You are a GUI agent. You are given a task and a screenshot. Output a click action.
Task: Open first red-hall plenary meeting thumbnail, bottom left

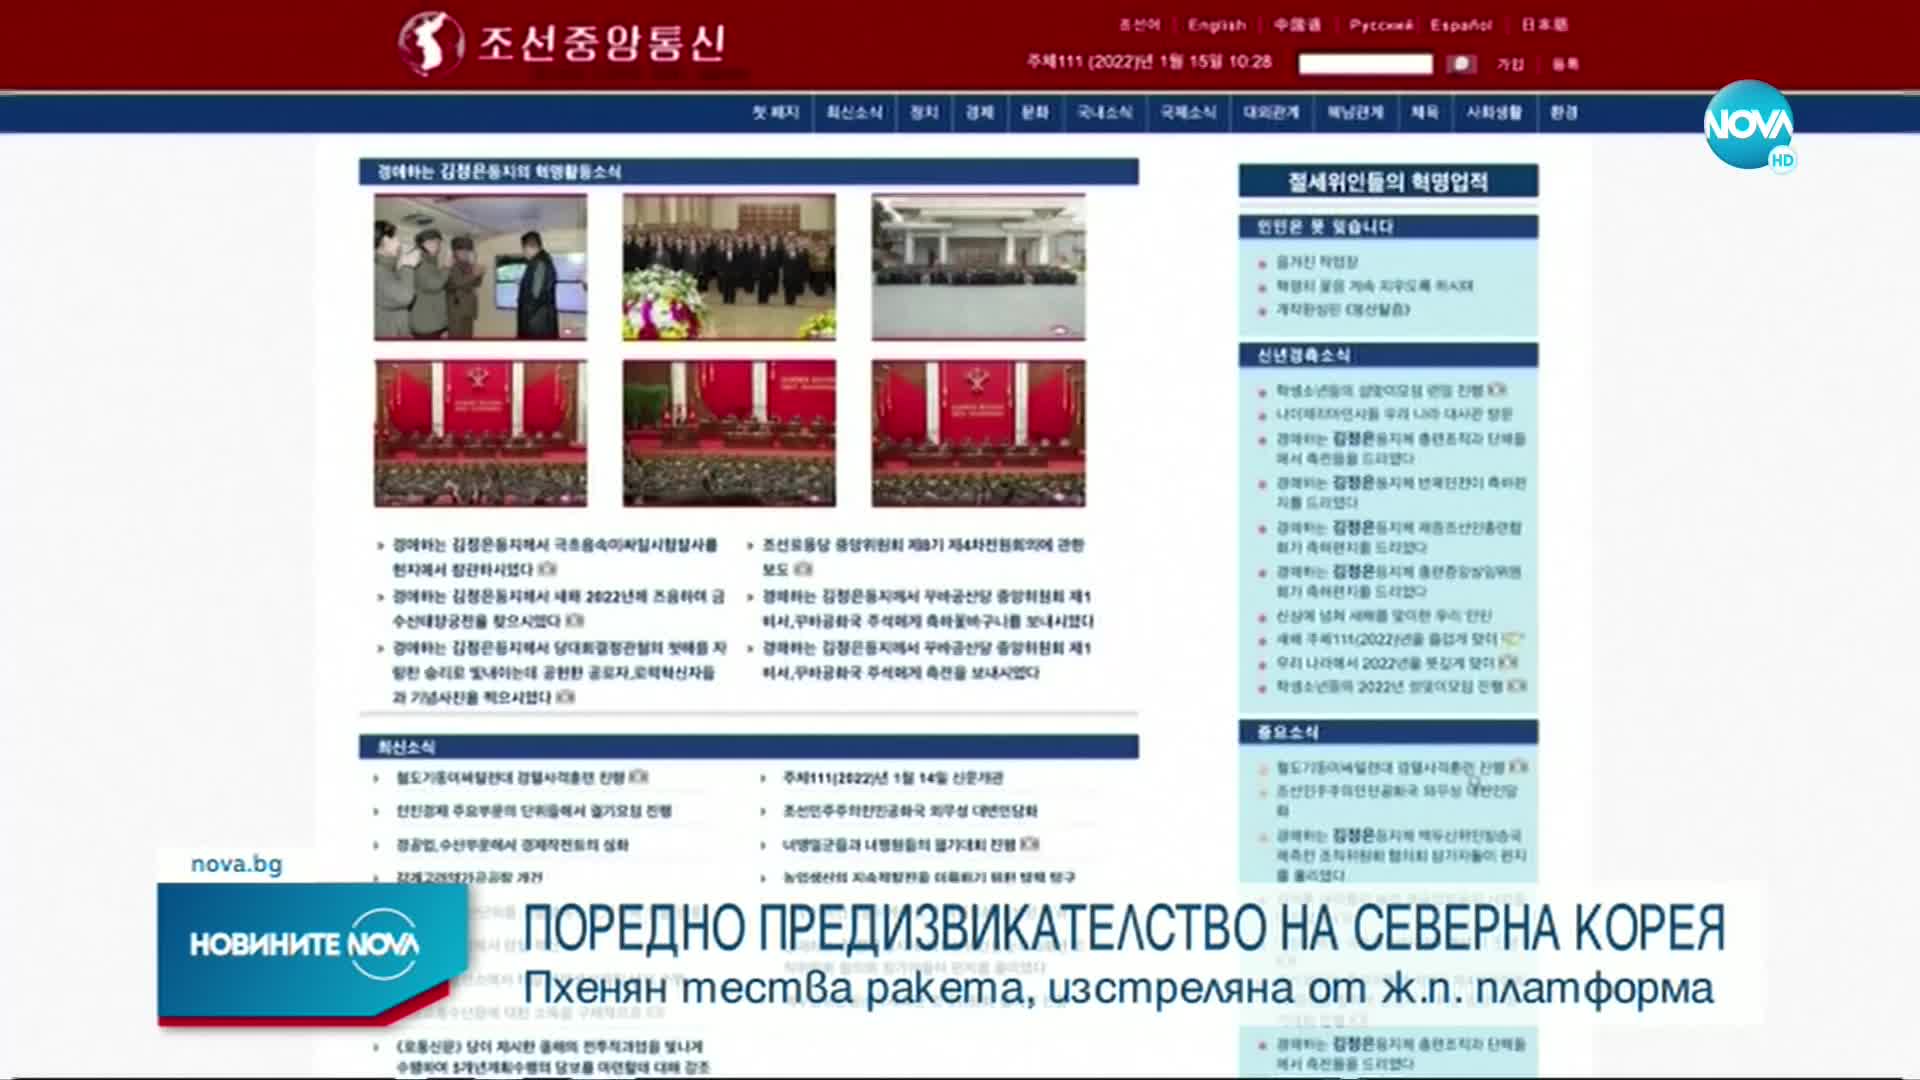(481, 433)
